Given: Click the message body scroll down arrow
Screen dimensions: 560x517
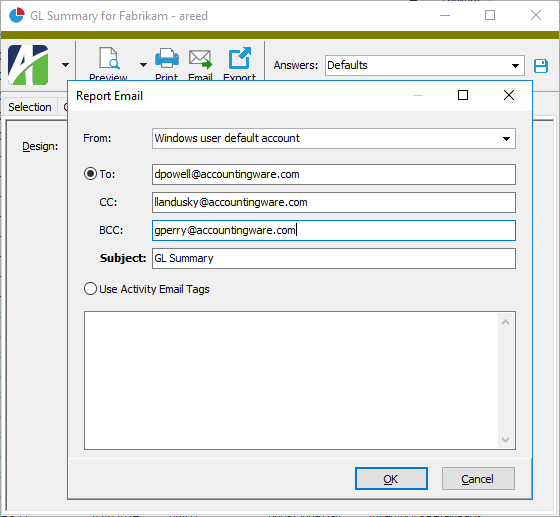Looking at the screenshot, I should coord(505,440).
